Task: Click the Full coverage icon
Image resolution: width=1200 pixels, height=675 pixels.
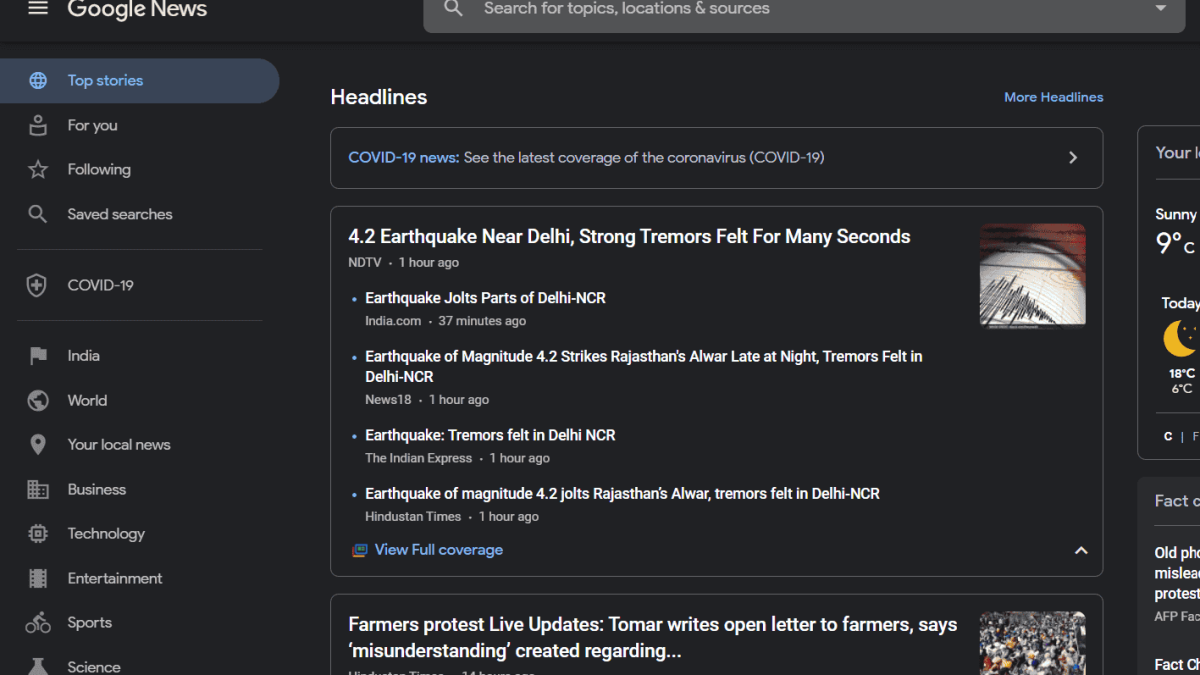Action: pyautogui.click(x=360, y=550)
